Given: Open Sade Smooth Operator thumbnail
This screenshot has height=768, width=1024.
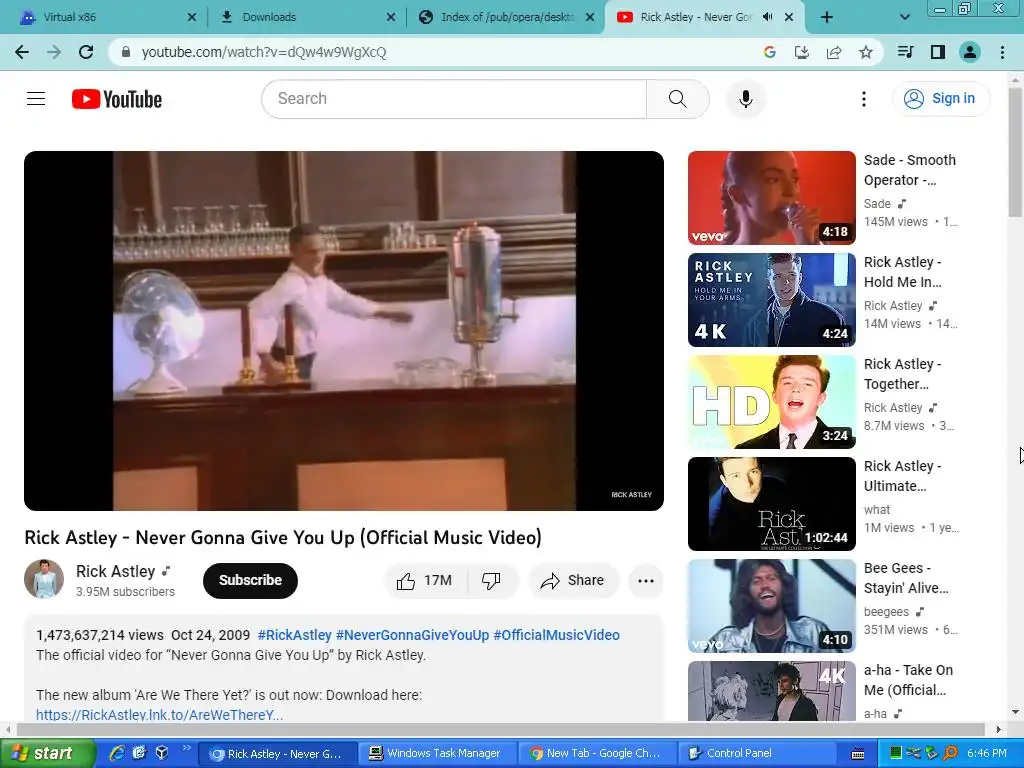Looking at the screenshot, I should tap(771, 198).
